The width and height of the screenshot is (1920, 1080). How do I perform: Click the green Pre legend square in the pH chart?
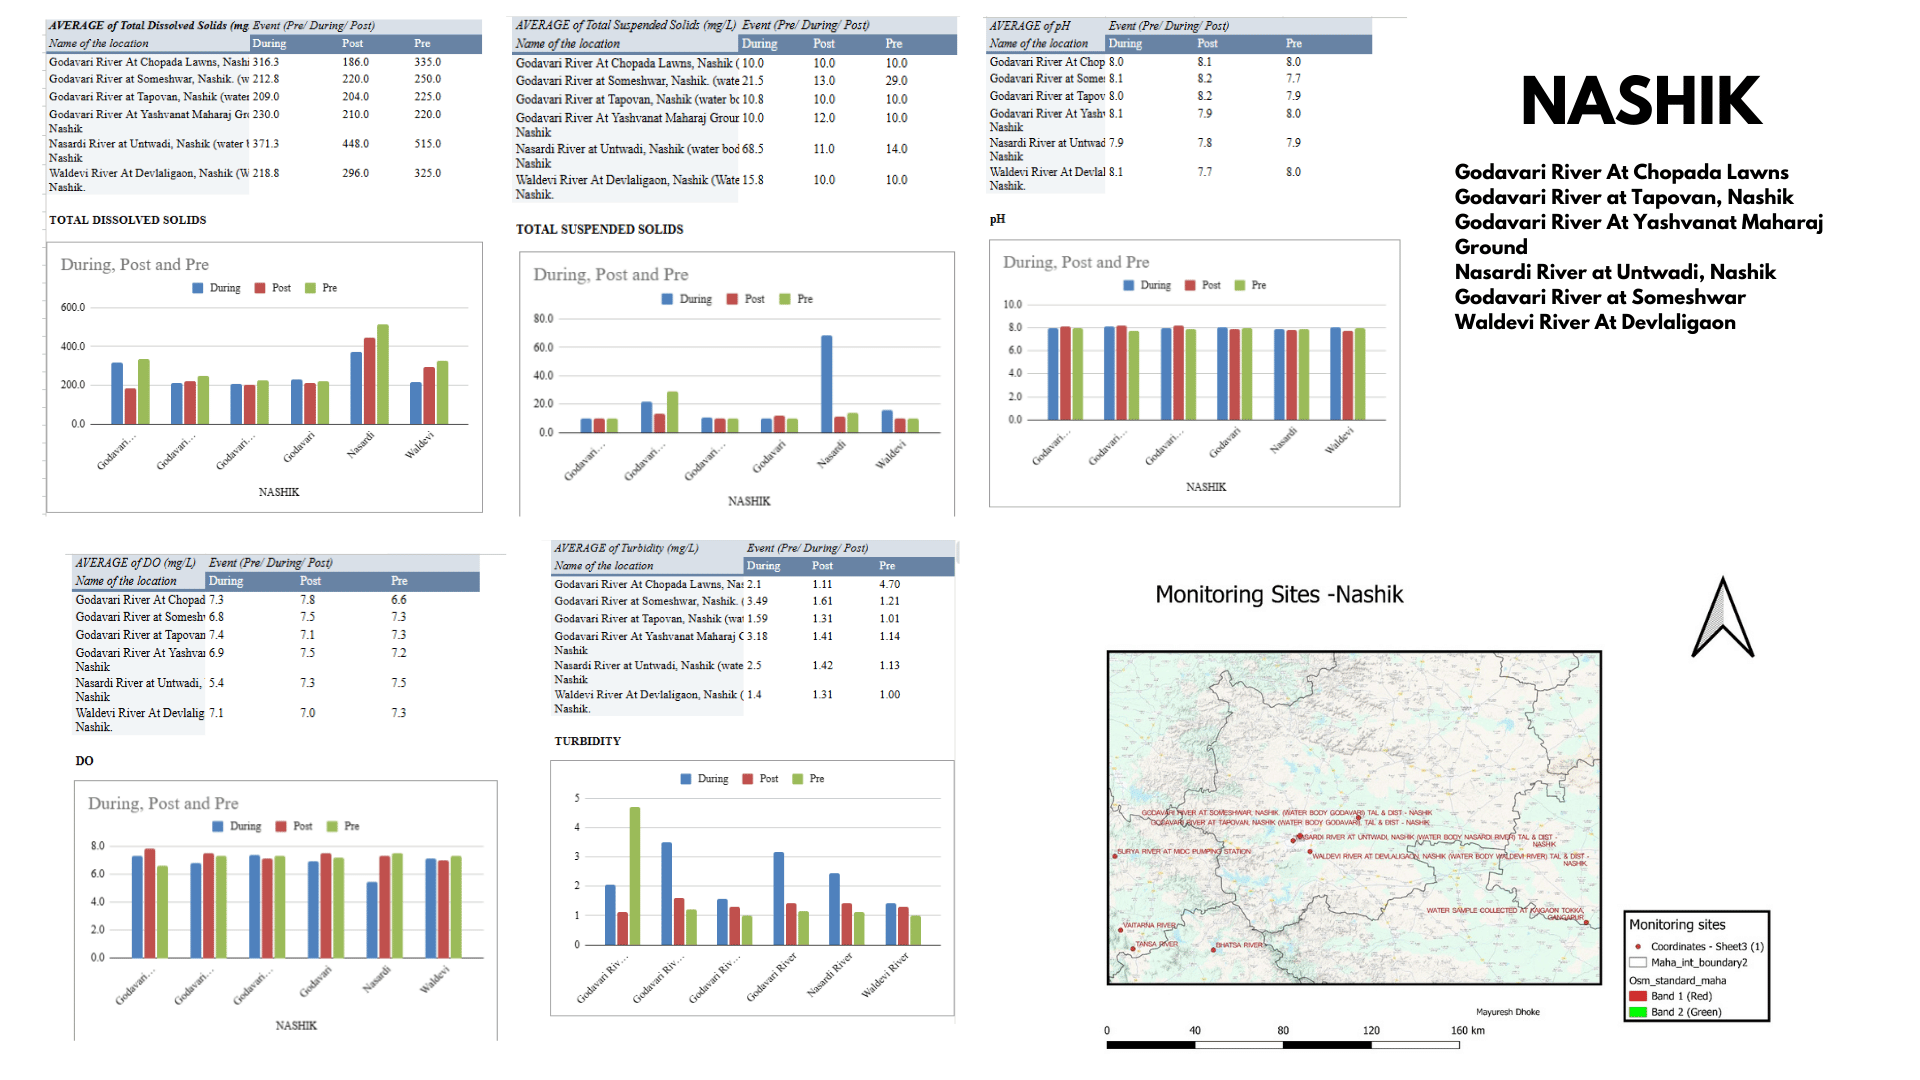point(1240,285)
